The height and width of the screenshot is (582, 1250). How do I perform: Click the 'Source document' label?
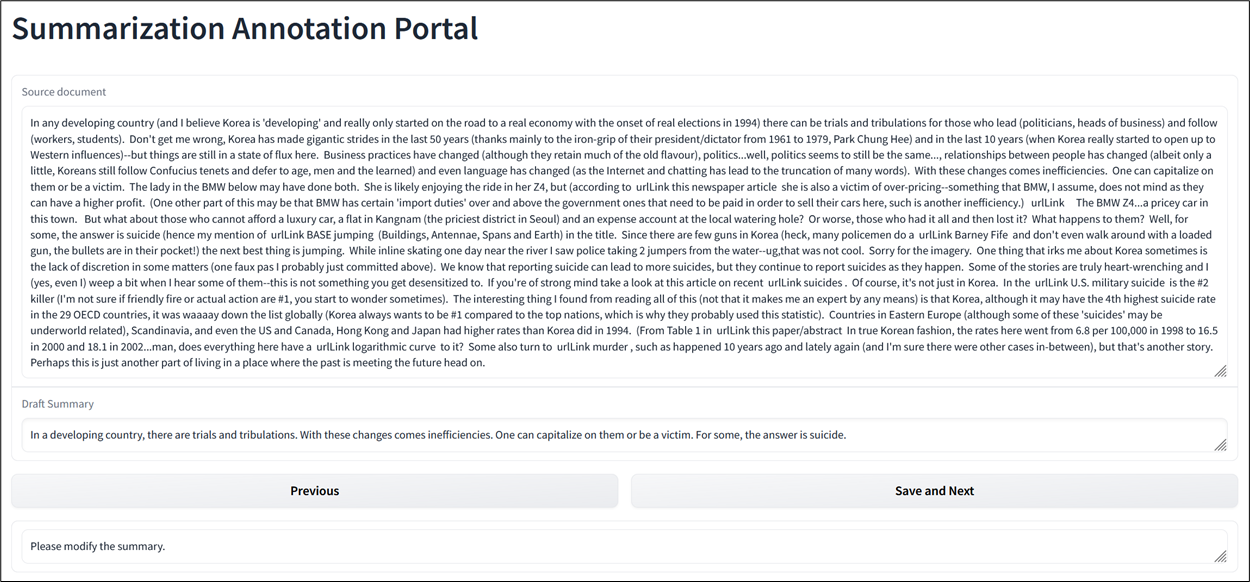(x=64, y=92)
